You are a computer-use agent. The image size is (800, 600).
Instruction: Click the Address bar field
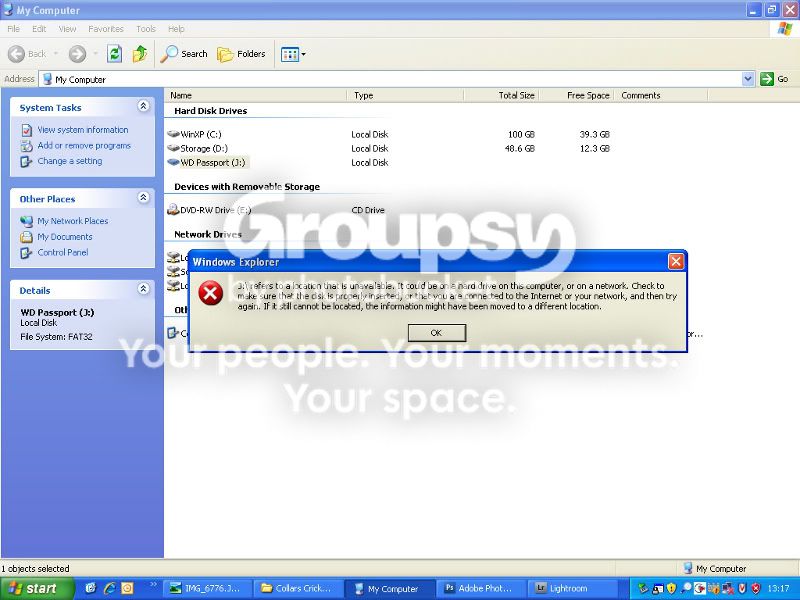(397, 79)
